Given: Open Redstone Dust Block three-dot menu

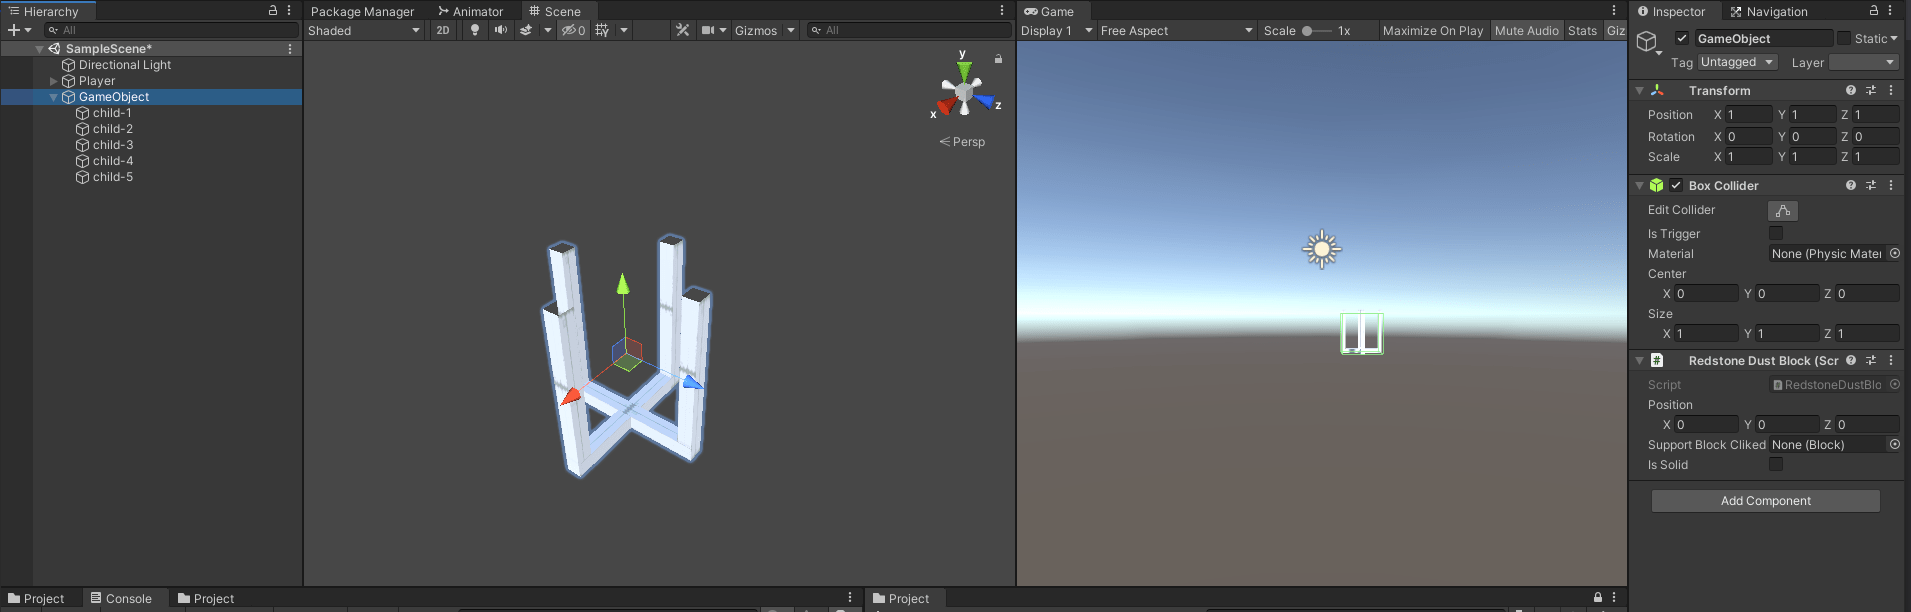Looking at the screenshot, I should (1891, 360).
